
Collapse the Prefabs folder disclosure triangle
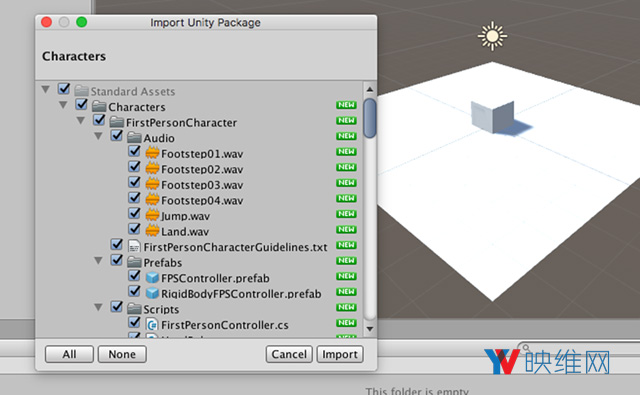[98, 260]
